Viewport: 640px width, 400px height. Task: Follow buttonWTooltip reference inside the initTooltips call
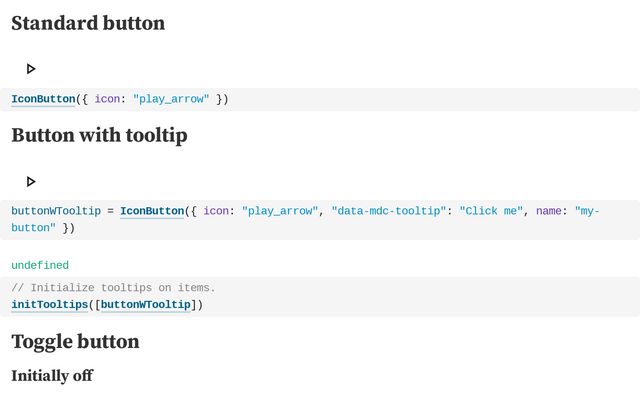pyautogui.click(x=146, y=304)
